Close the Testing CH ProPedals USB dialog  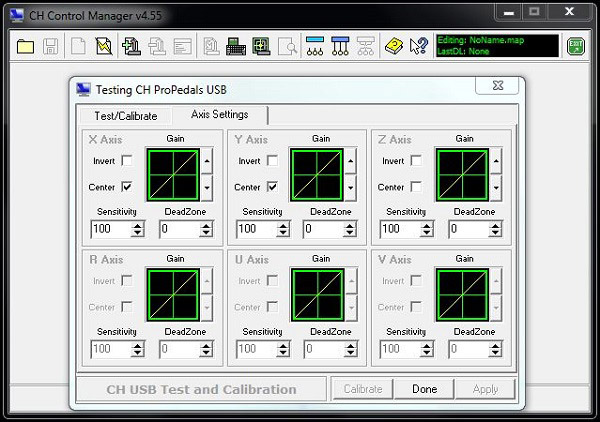pos(497,85)
